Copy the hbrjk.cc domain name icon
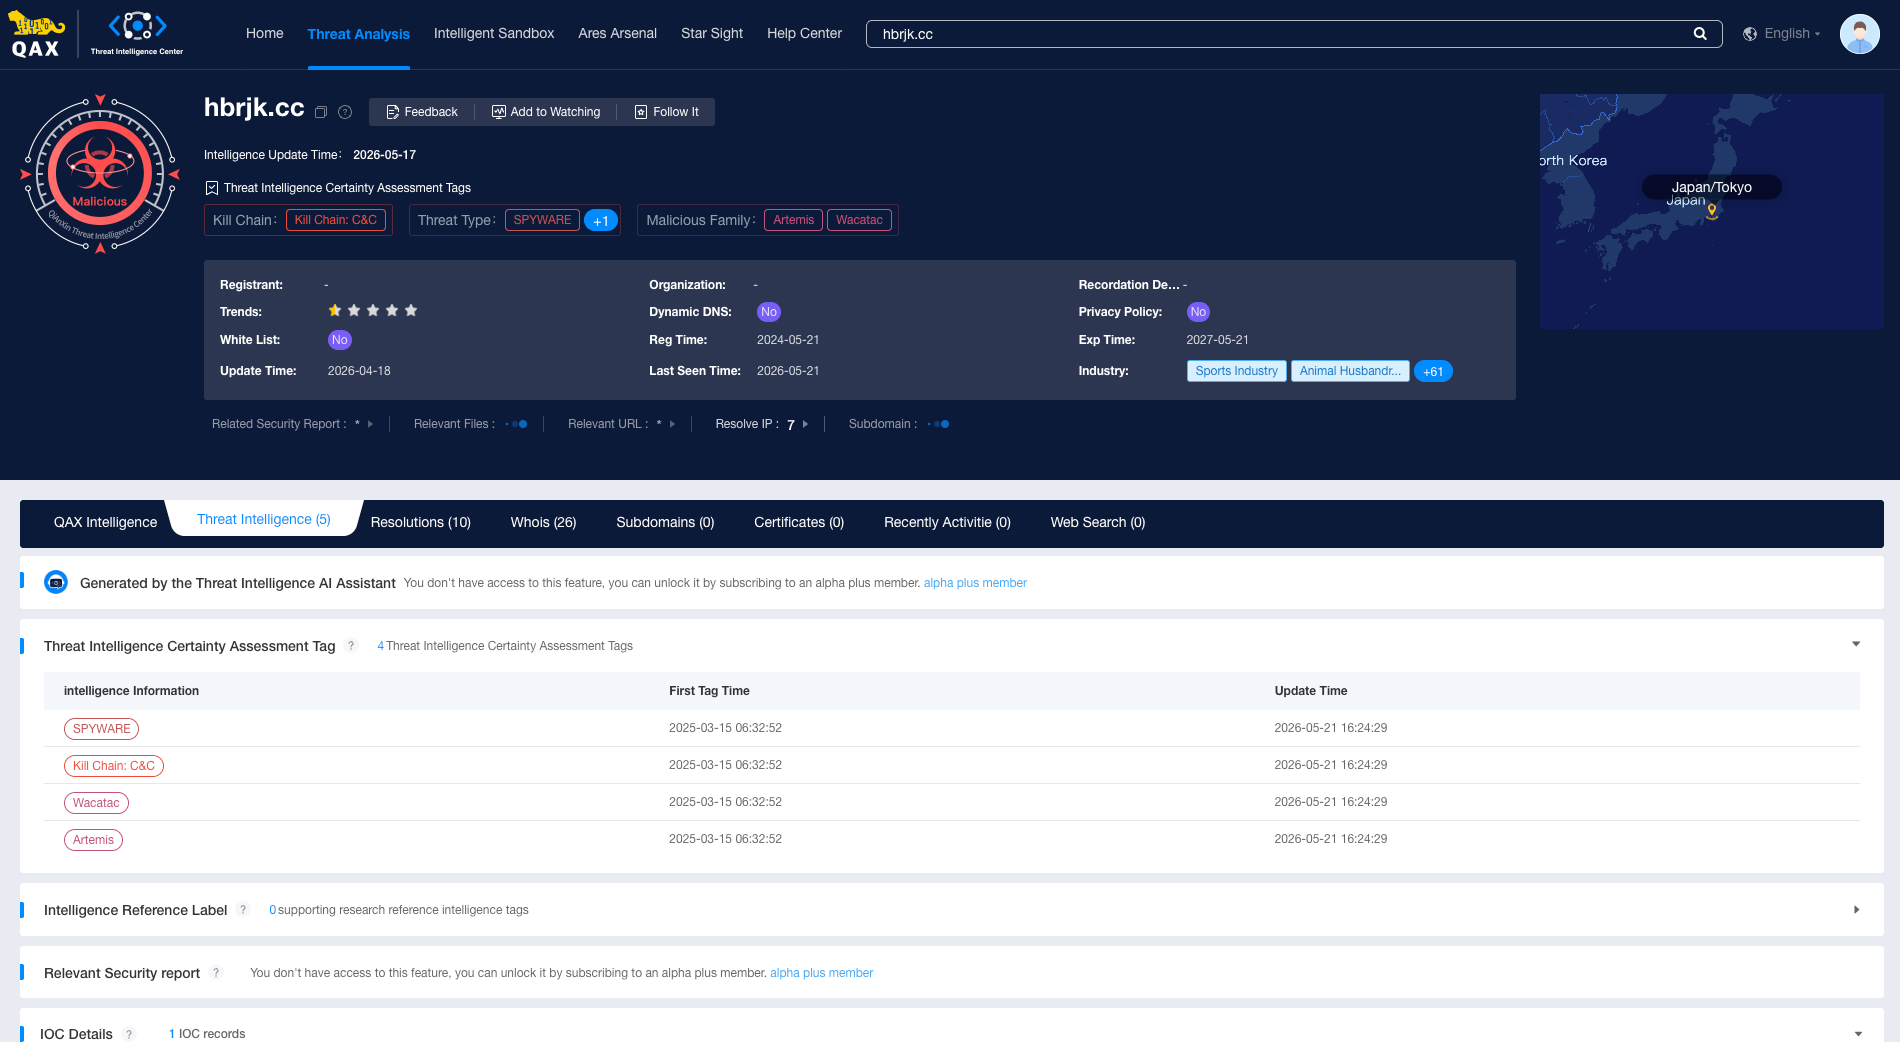This screenshot has height=1042, width=1900. coord(321,112)
